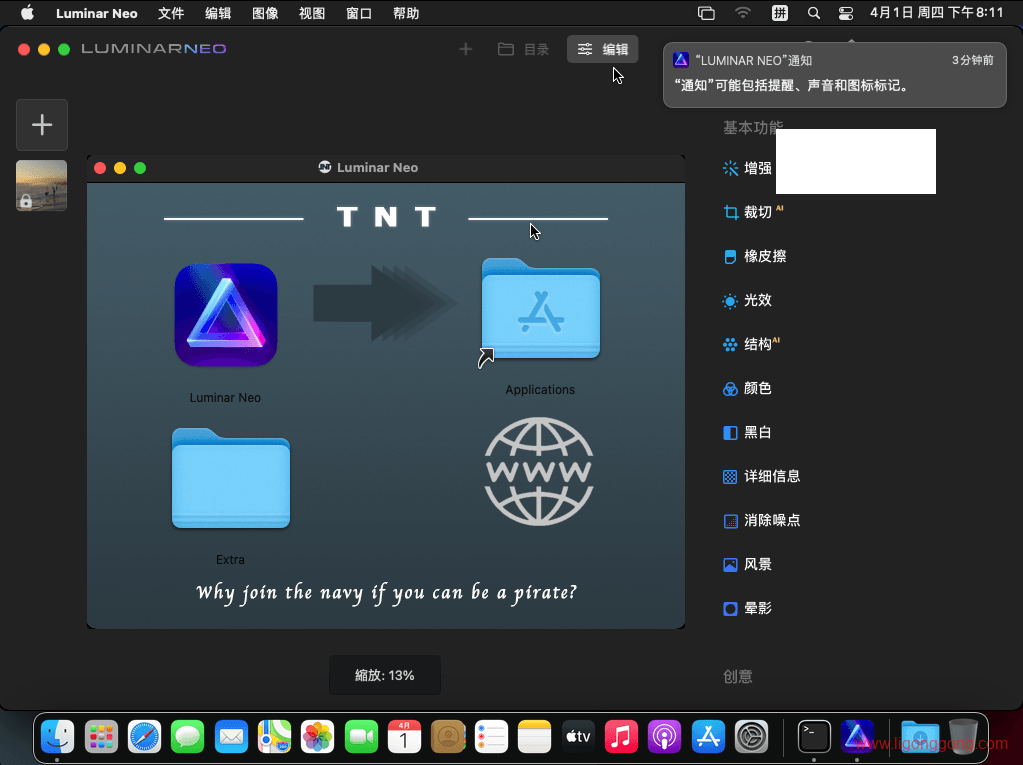
Task: Open the 文件 (File) menu
Action: coord(171,13)
